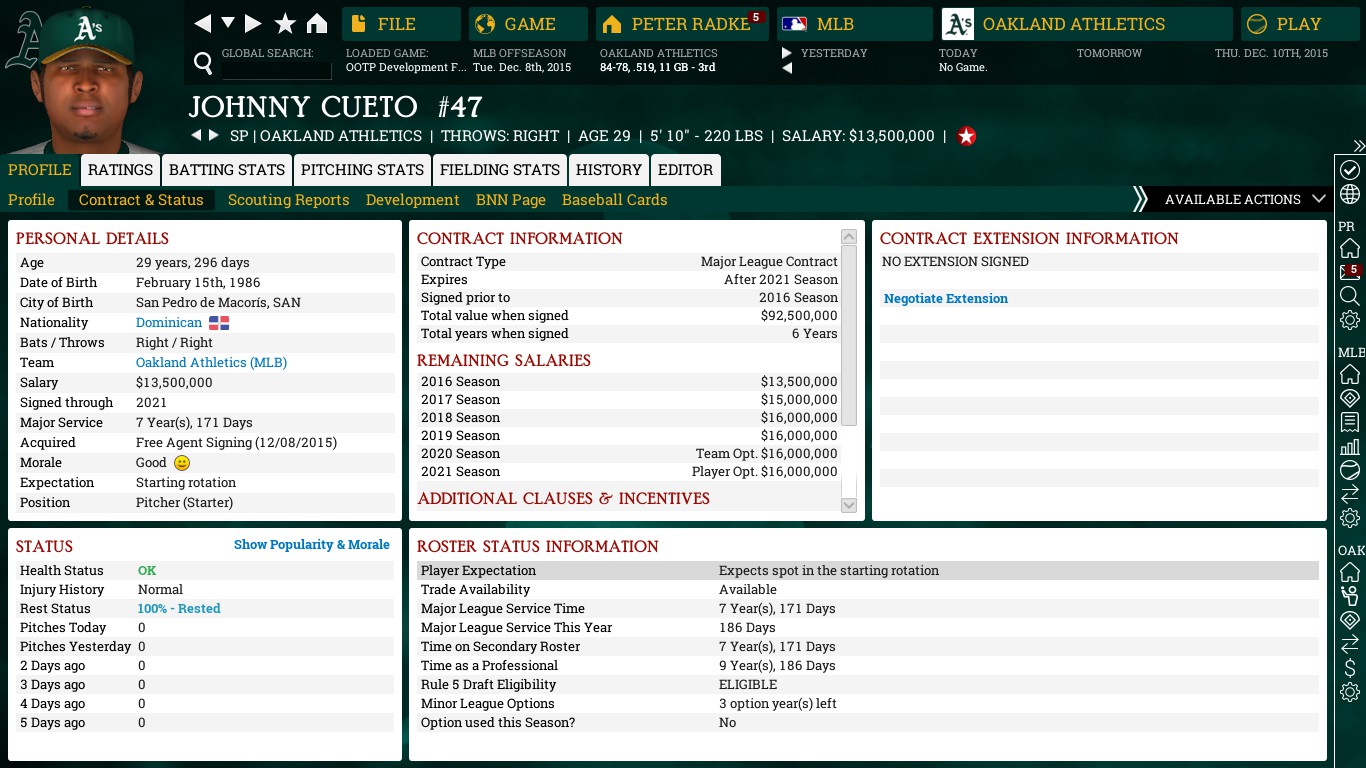Click the MLB news document icon in the sidebar
This screenshot has height=768, width=1366.
point(1349,422)
